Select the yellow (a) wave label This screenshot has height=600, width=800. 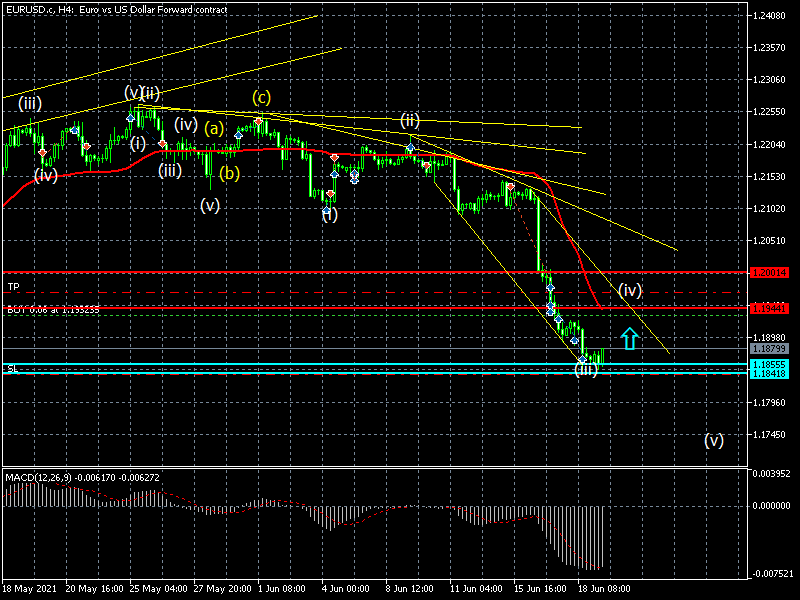click(x=214, y=128)
